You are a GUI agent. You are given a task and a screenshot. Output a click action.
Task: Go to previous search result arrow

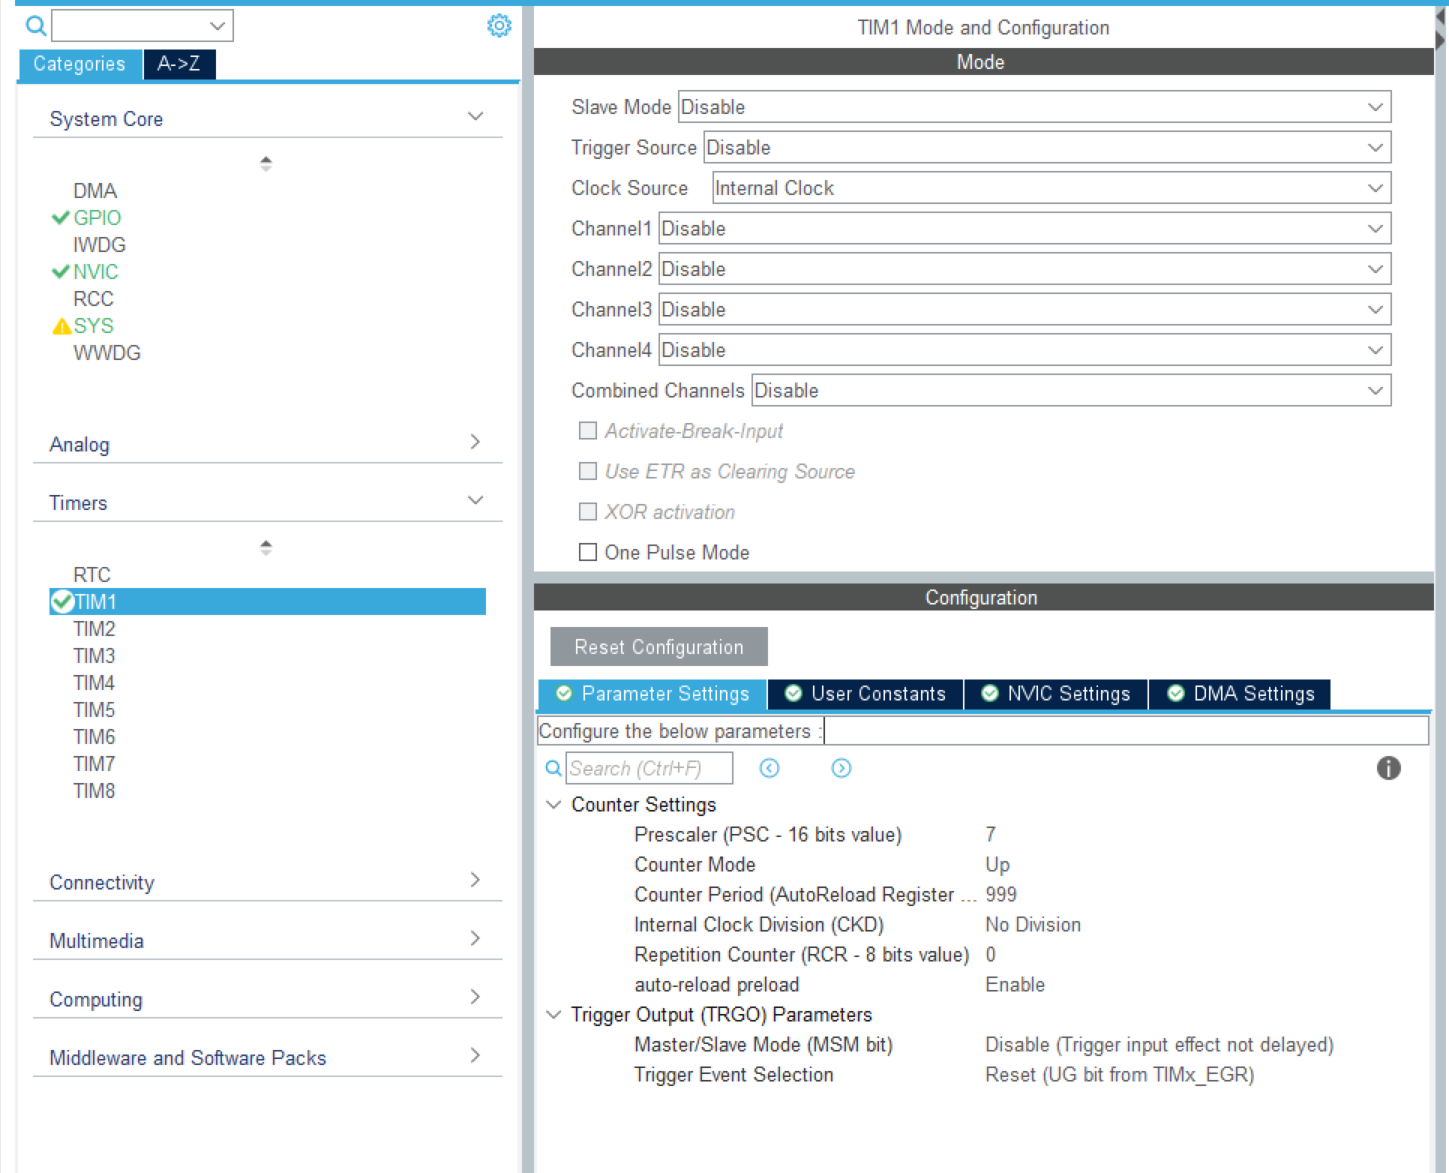(769, 768)
